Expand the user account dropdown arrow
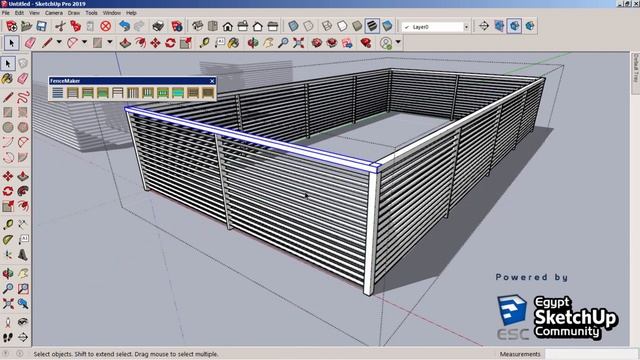The height and width of the screenshot is (360, 640). tap(398, 42)
